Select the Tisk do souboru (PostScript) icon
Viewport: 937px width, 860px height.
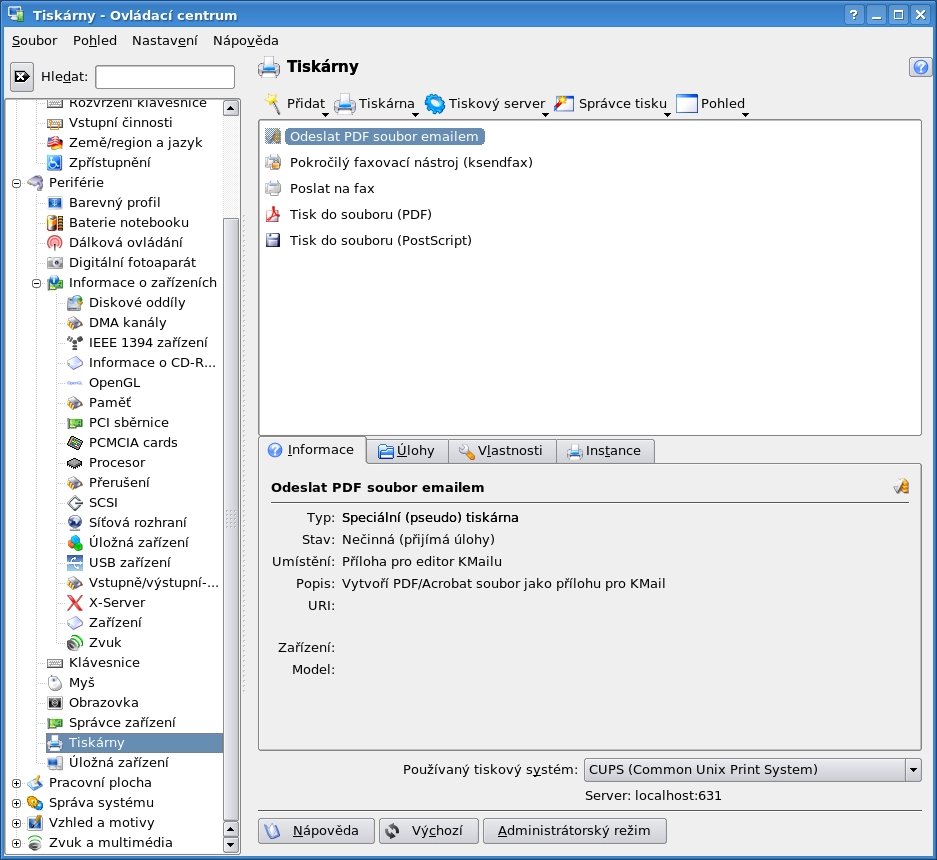click(x=273, y=240)
